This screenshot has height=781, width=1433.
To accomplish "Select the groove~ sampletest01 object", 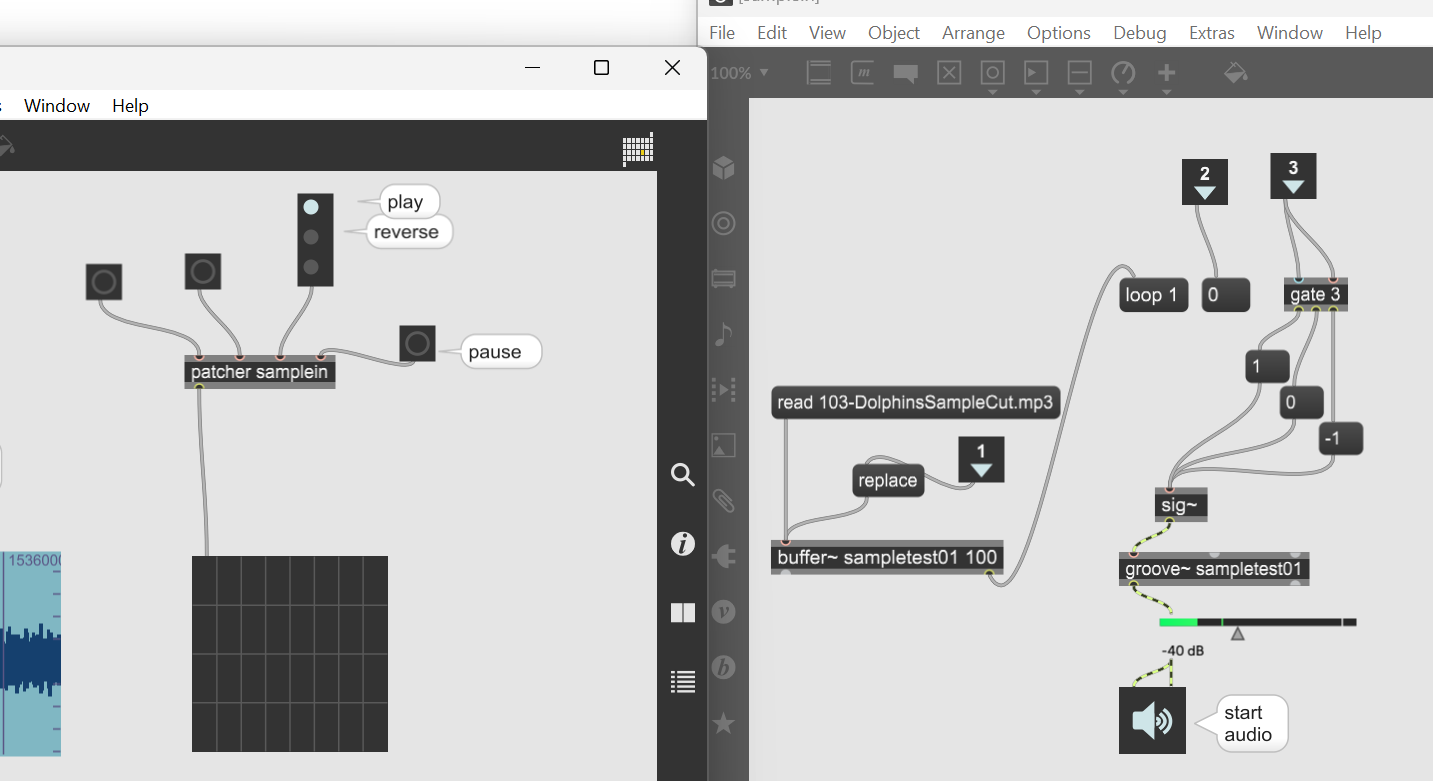I will tap(1214, 570).
